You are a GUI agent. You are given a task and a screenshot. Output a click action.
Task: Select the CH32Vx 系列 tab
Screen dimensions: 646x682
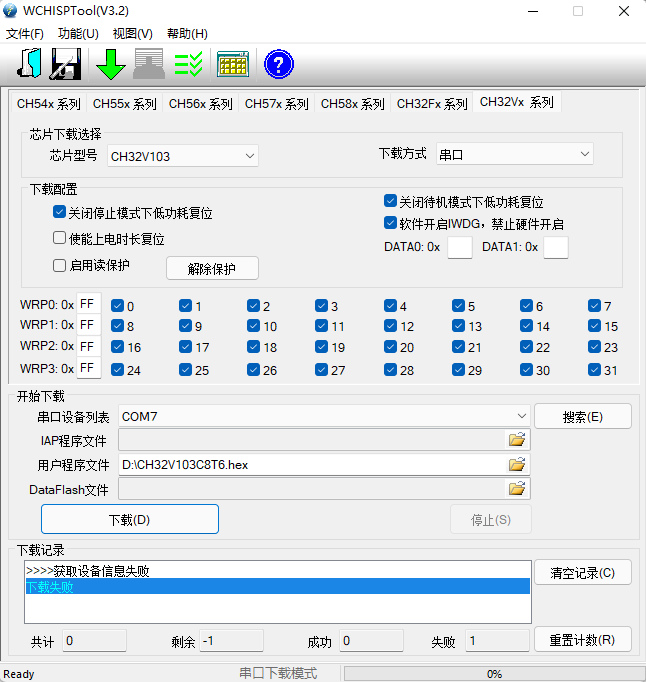click(517, 102)
